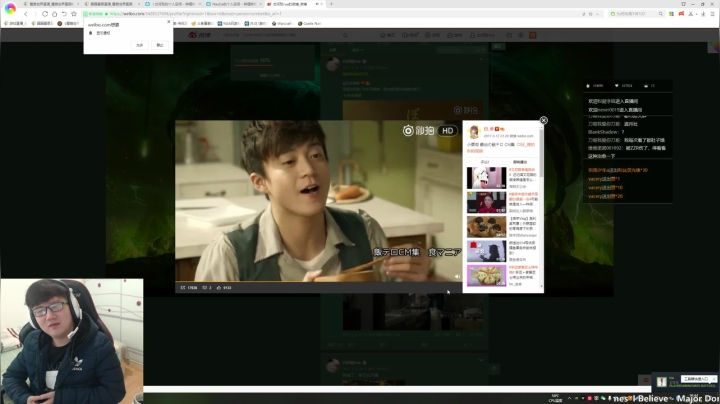Go to the browser home page icon

55,14
